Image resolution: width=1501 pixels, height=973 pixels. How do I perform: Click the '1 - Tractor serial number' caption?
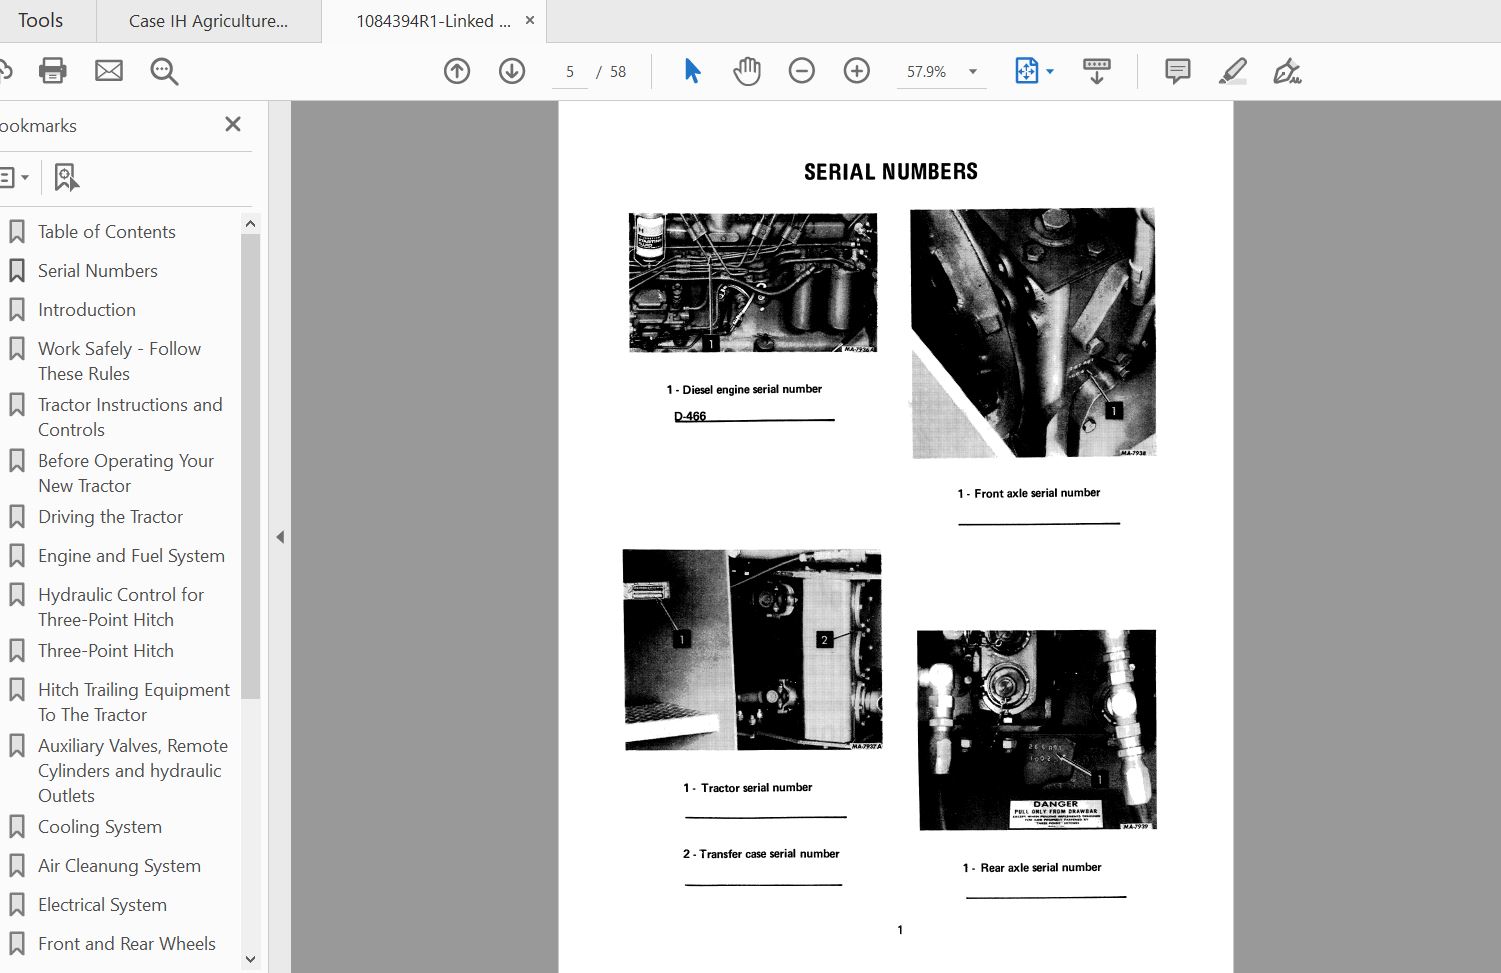pos(747,788)
